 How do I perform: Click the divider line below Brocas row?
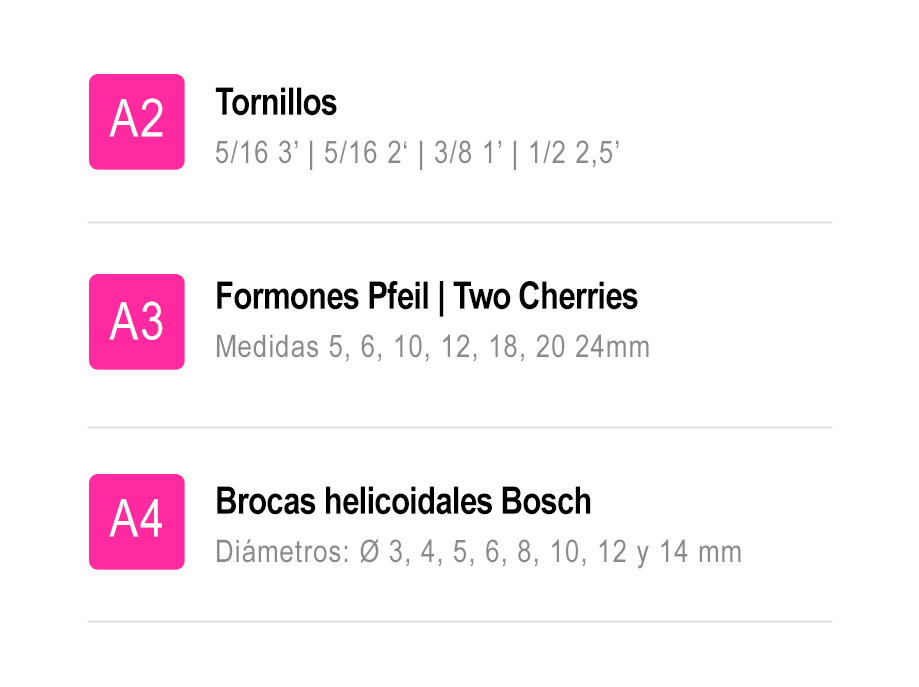click(460, 621)
